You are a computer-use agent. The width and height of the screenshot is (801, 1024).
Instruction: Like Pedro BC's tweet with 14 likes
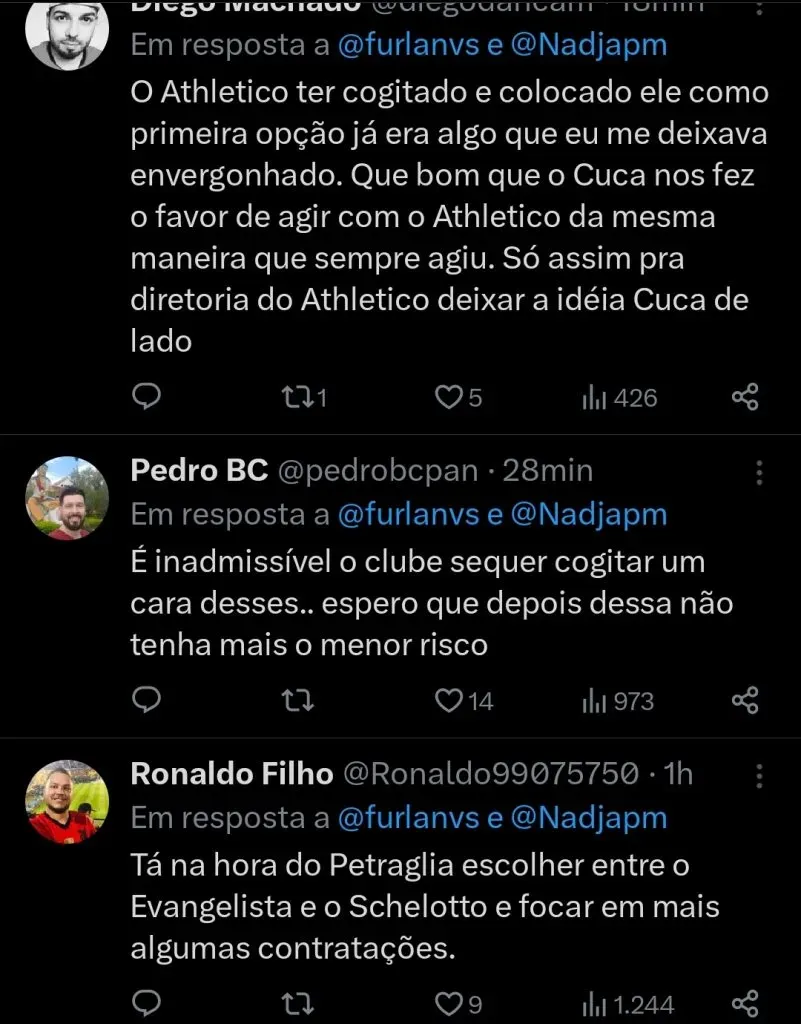pos(449,700)
